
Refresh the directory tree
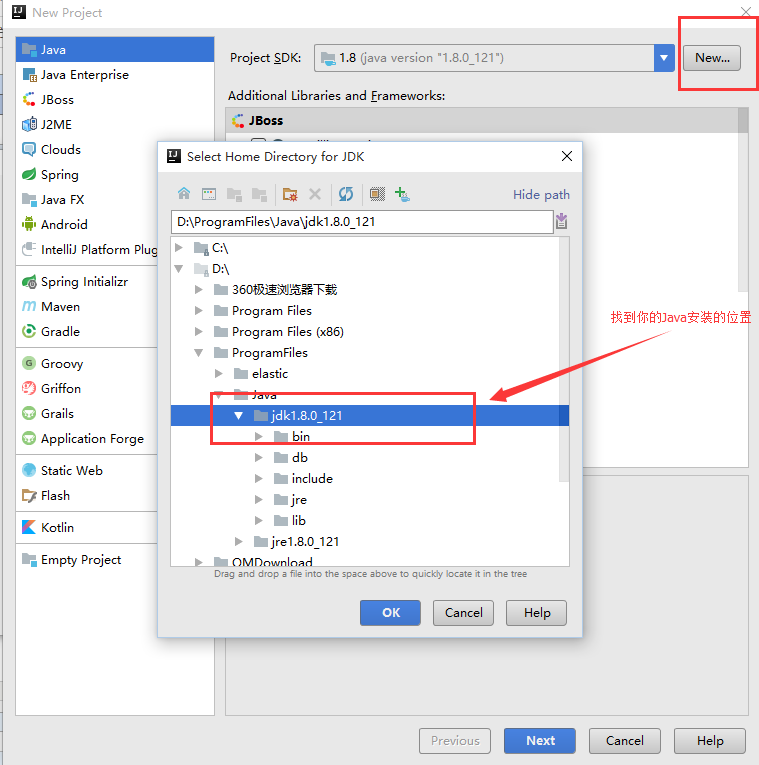[x=346, y=194]
